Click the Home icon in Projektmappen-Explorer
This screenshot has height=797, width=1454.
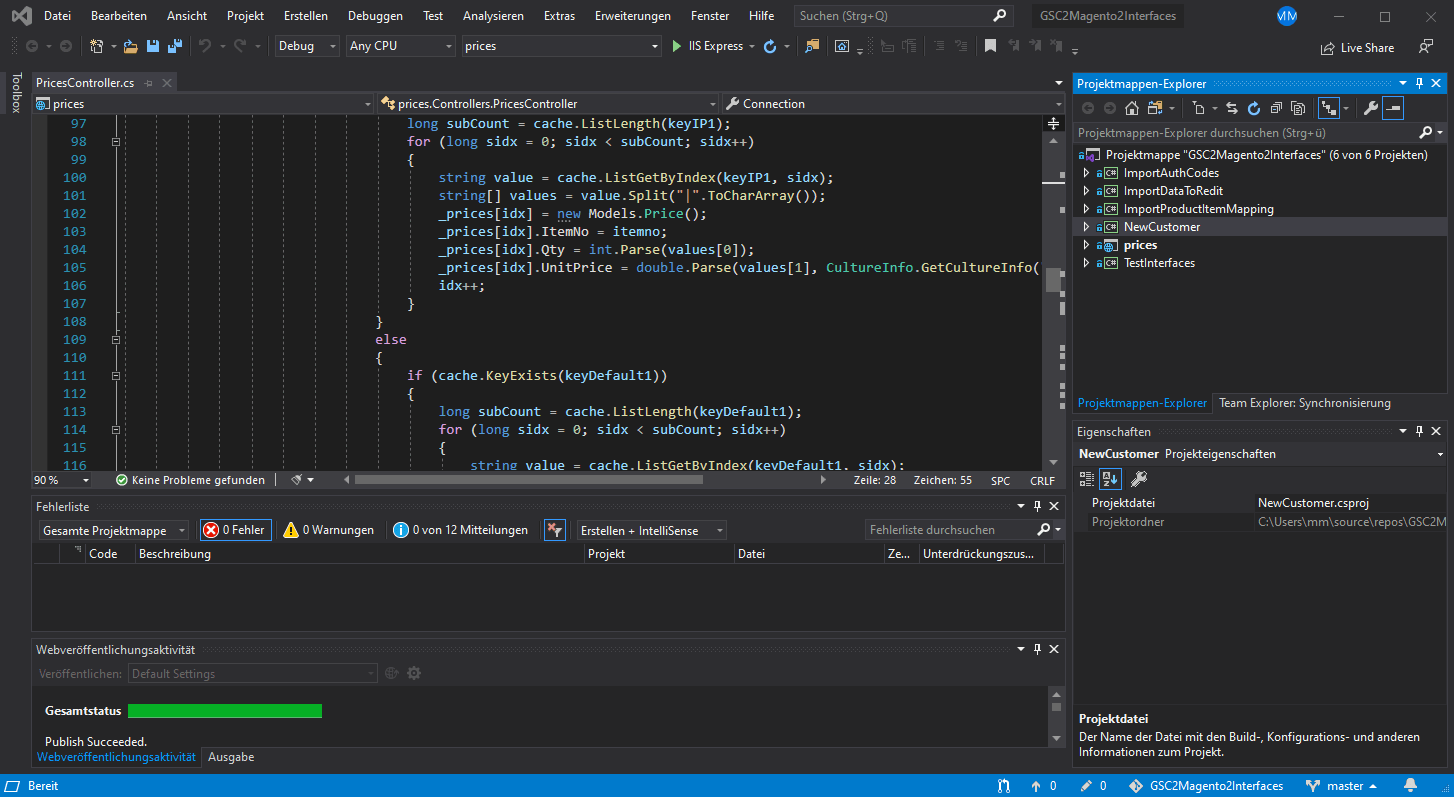pos(1134,108)
